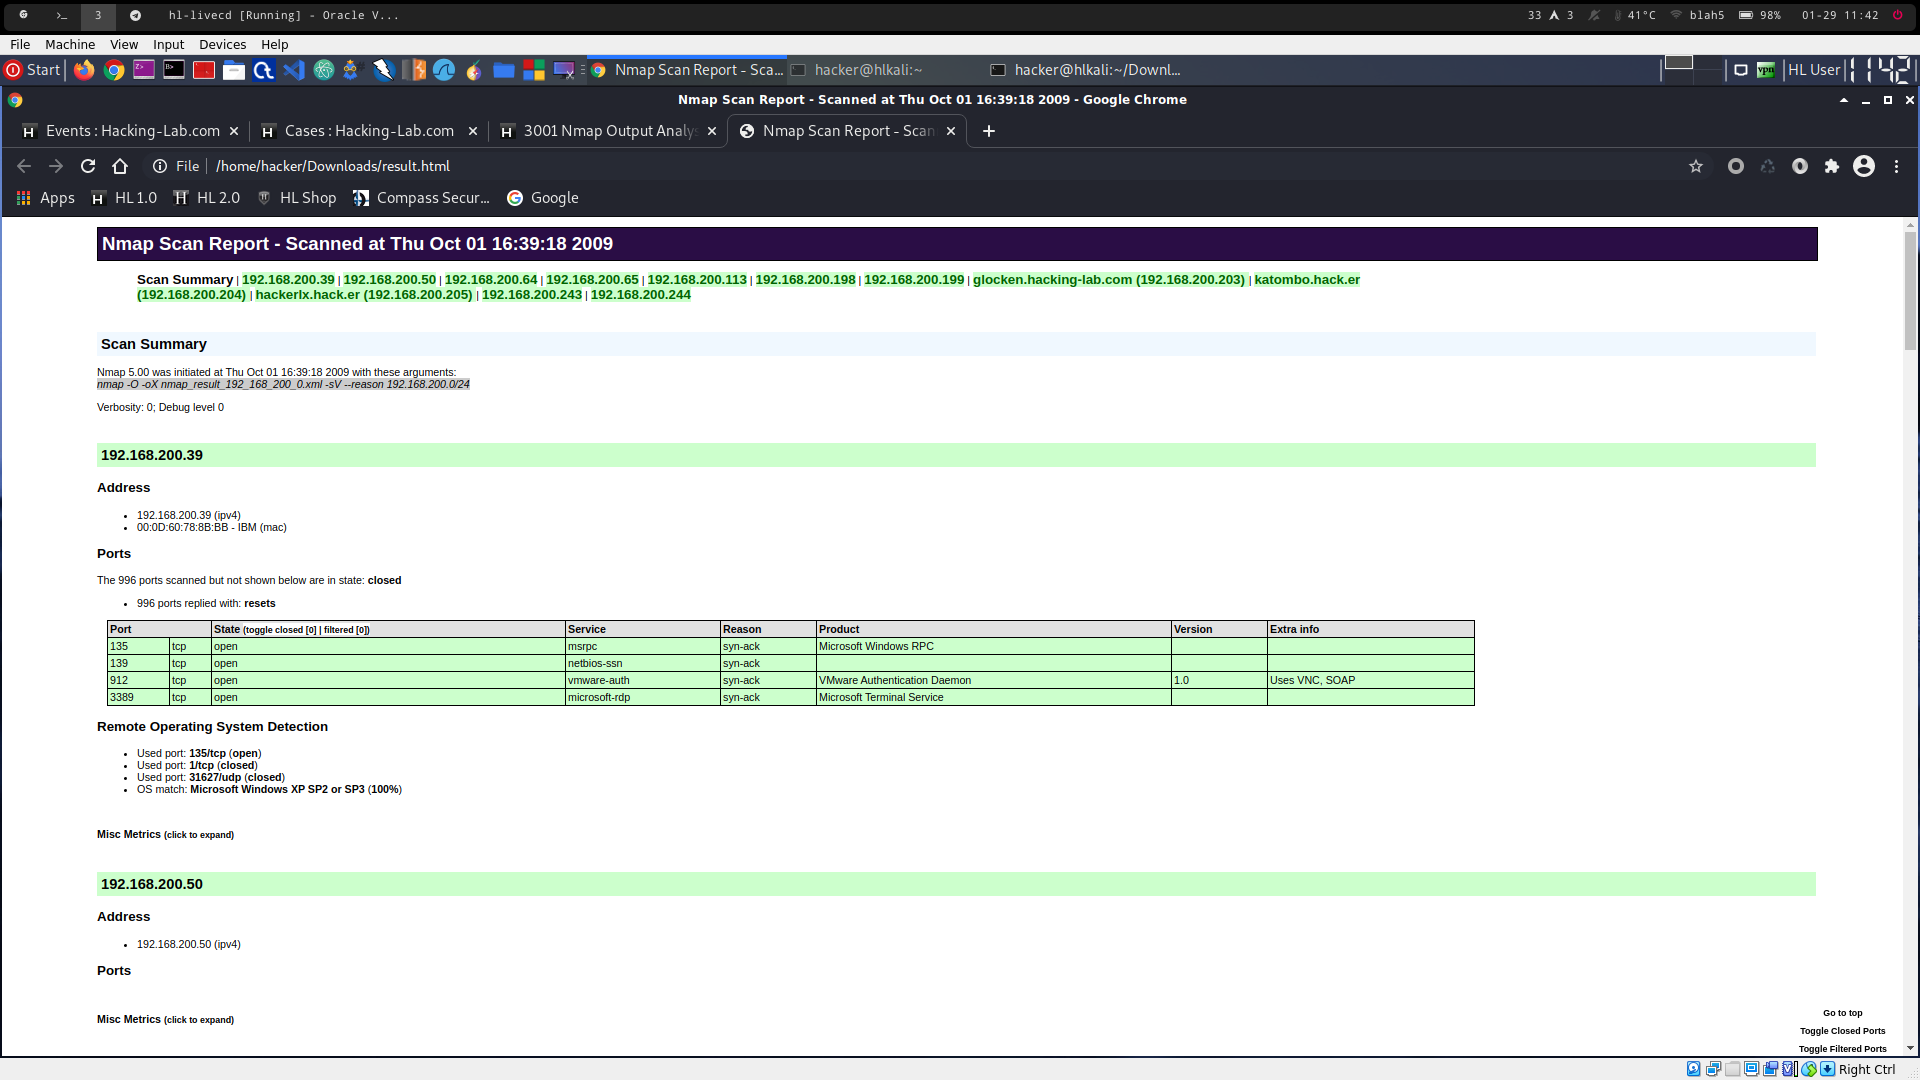Click the Chrome home button icon
This screenshot has height=1080, width=1920.
[x=120, y=166]
